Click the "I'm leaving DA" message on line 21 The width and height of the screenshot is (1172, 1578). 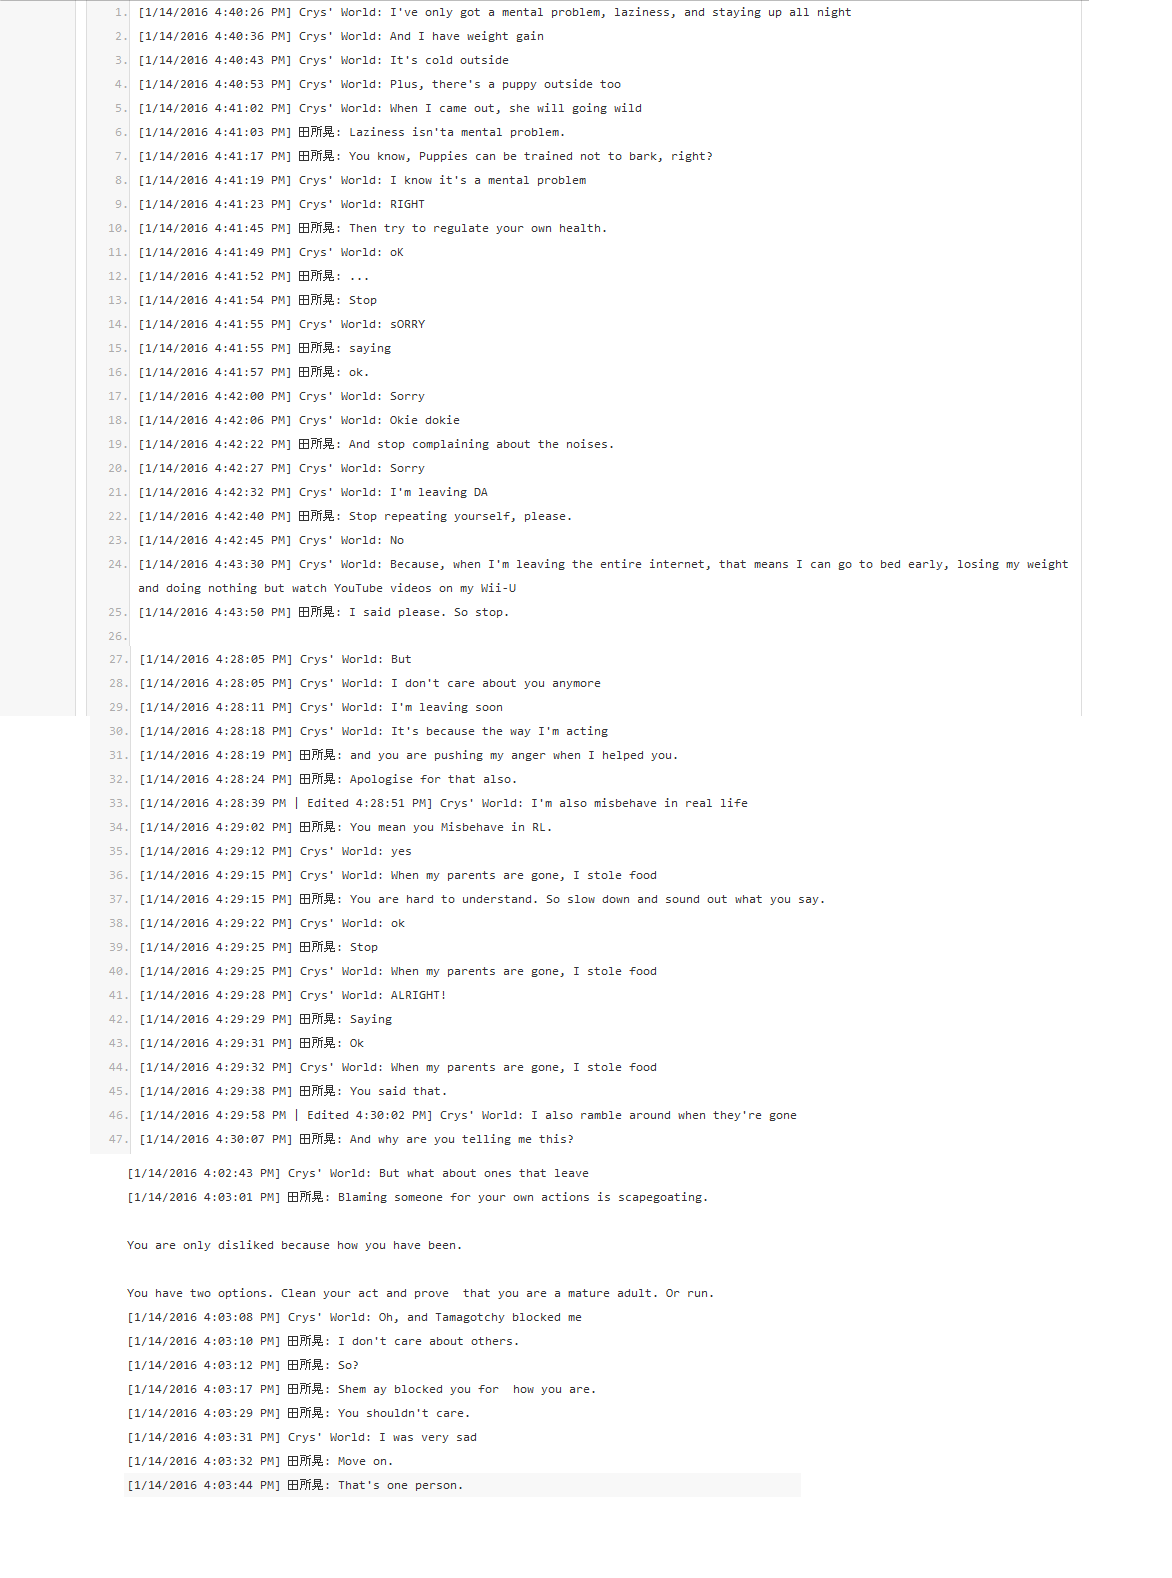click(313, 492)
